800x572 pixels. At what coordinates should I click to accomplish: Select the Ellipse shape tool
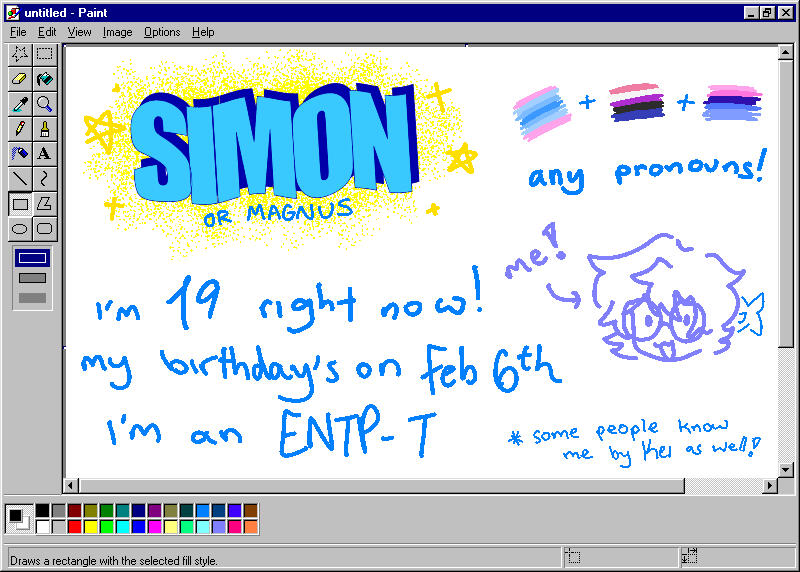(20, 229)
